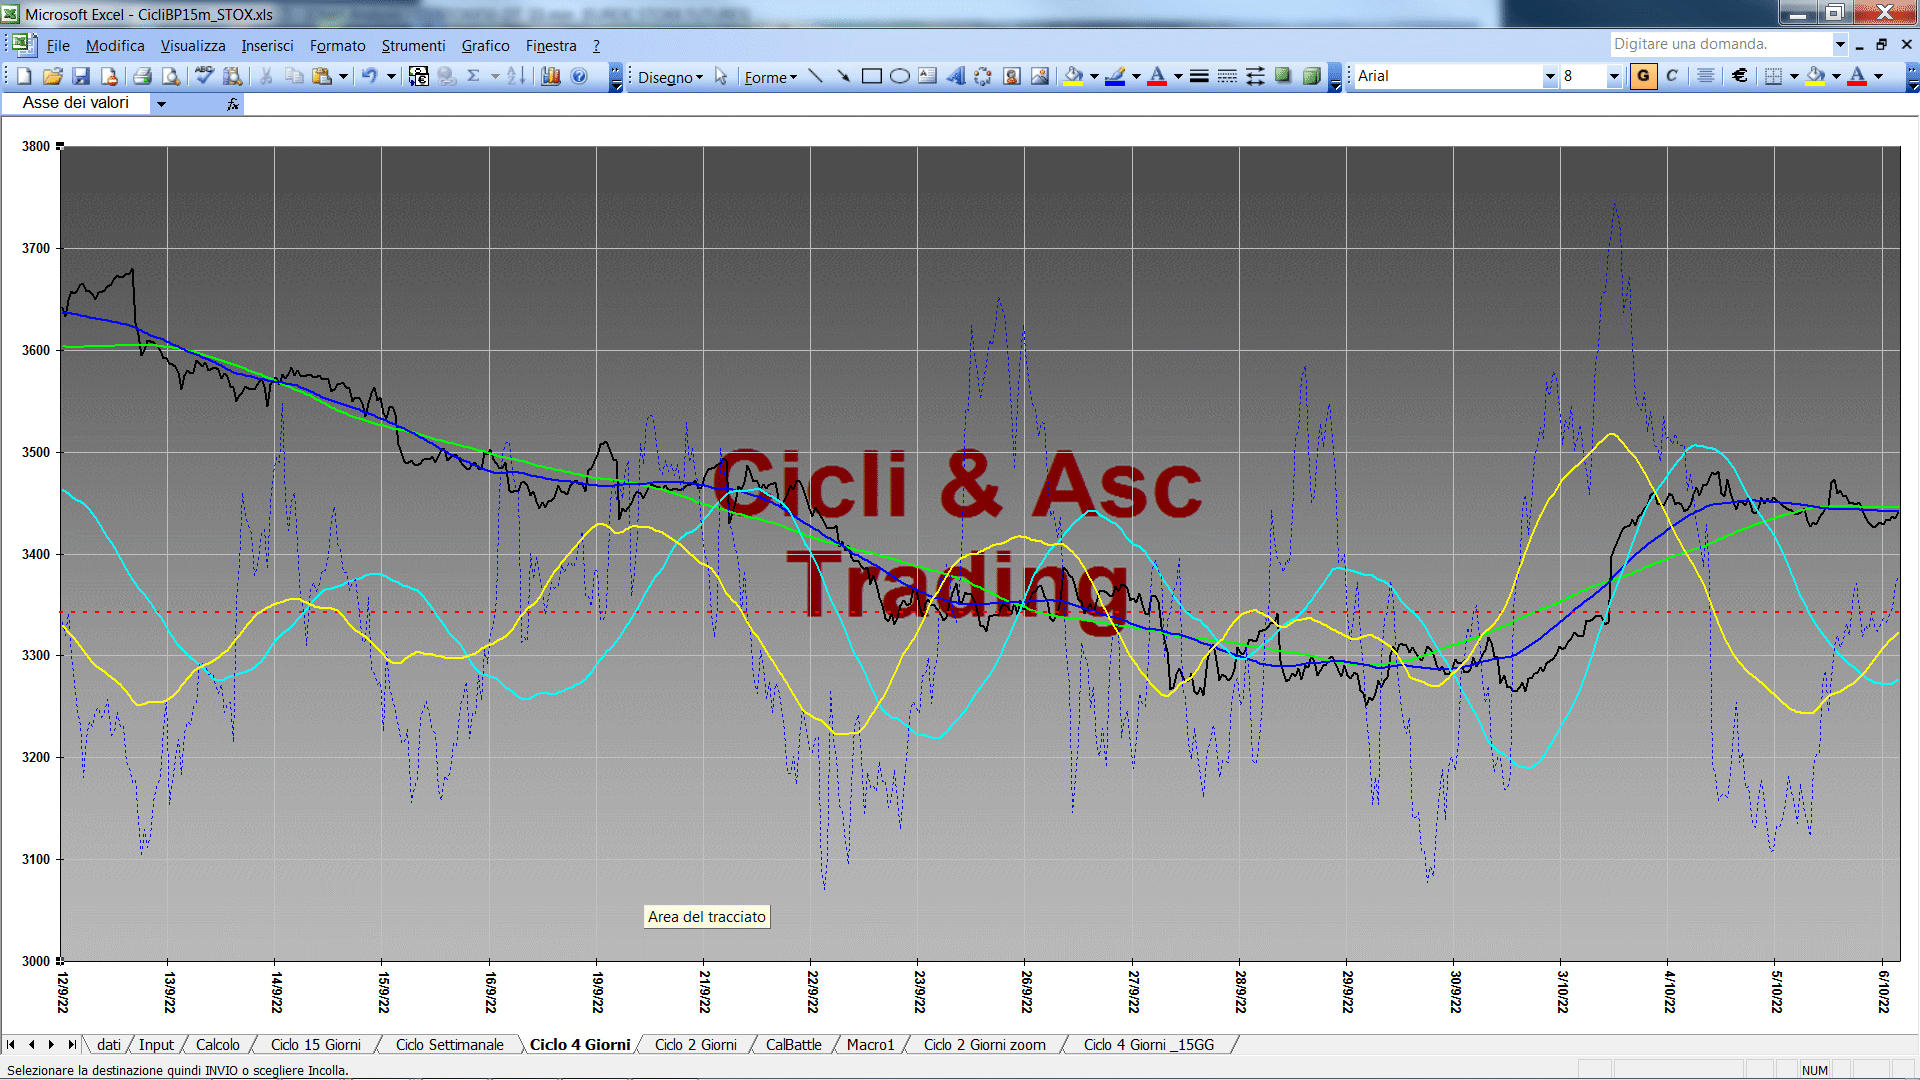Image resolution: width=1920 pixels, height=1080 pixels.
Task: Select the Oval drawing tool
Action: (899, 76)
